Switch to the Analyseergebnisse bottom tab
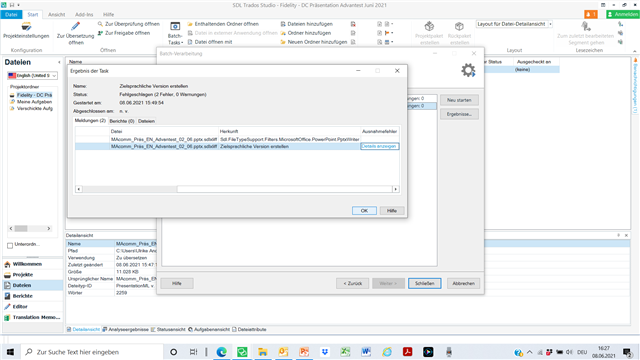The width and height of the screenshot is (640, 360). (126, 329)
